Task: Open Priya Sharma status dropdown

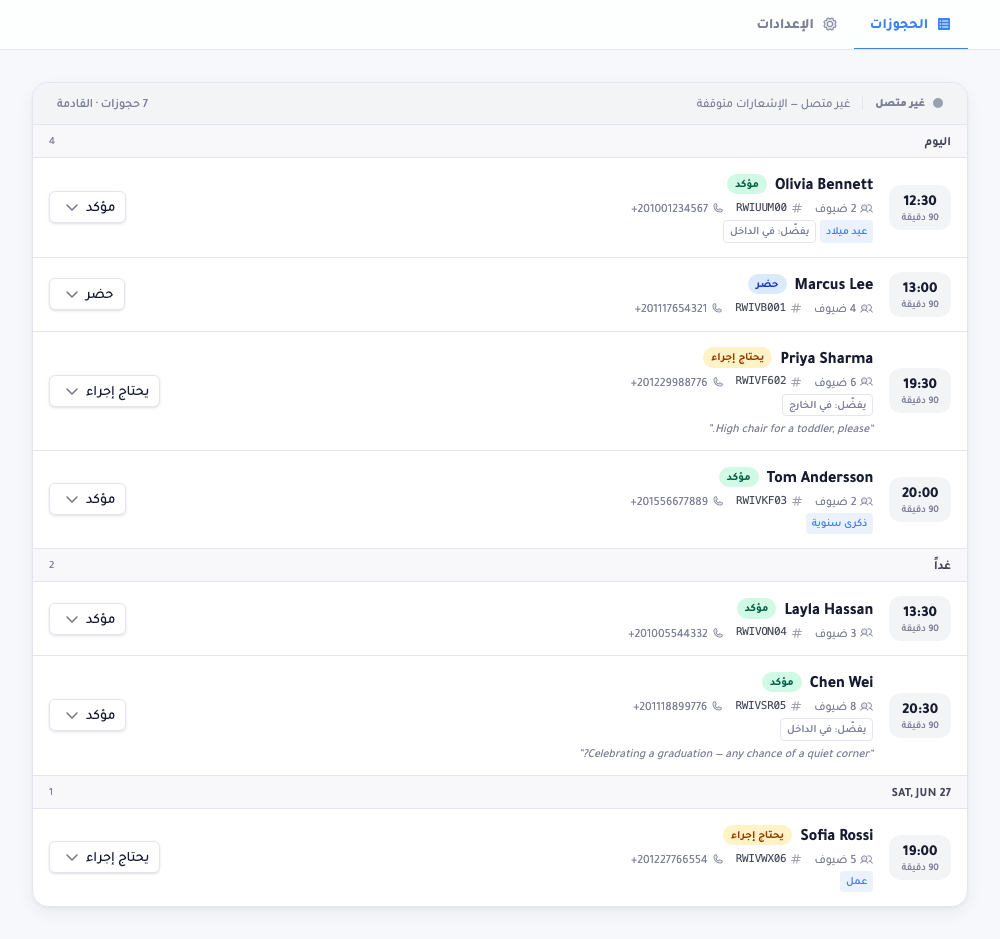Action: pyautogui.click(x=105, y=391)
